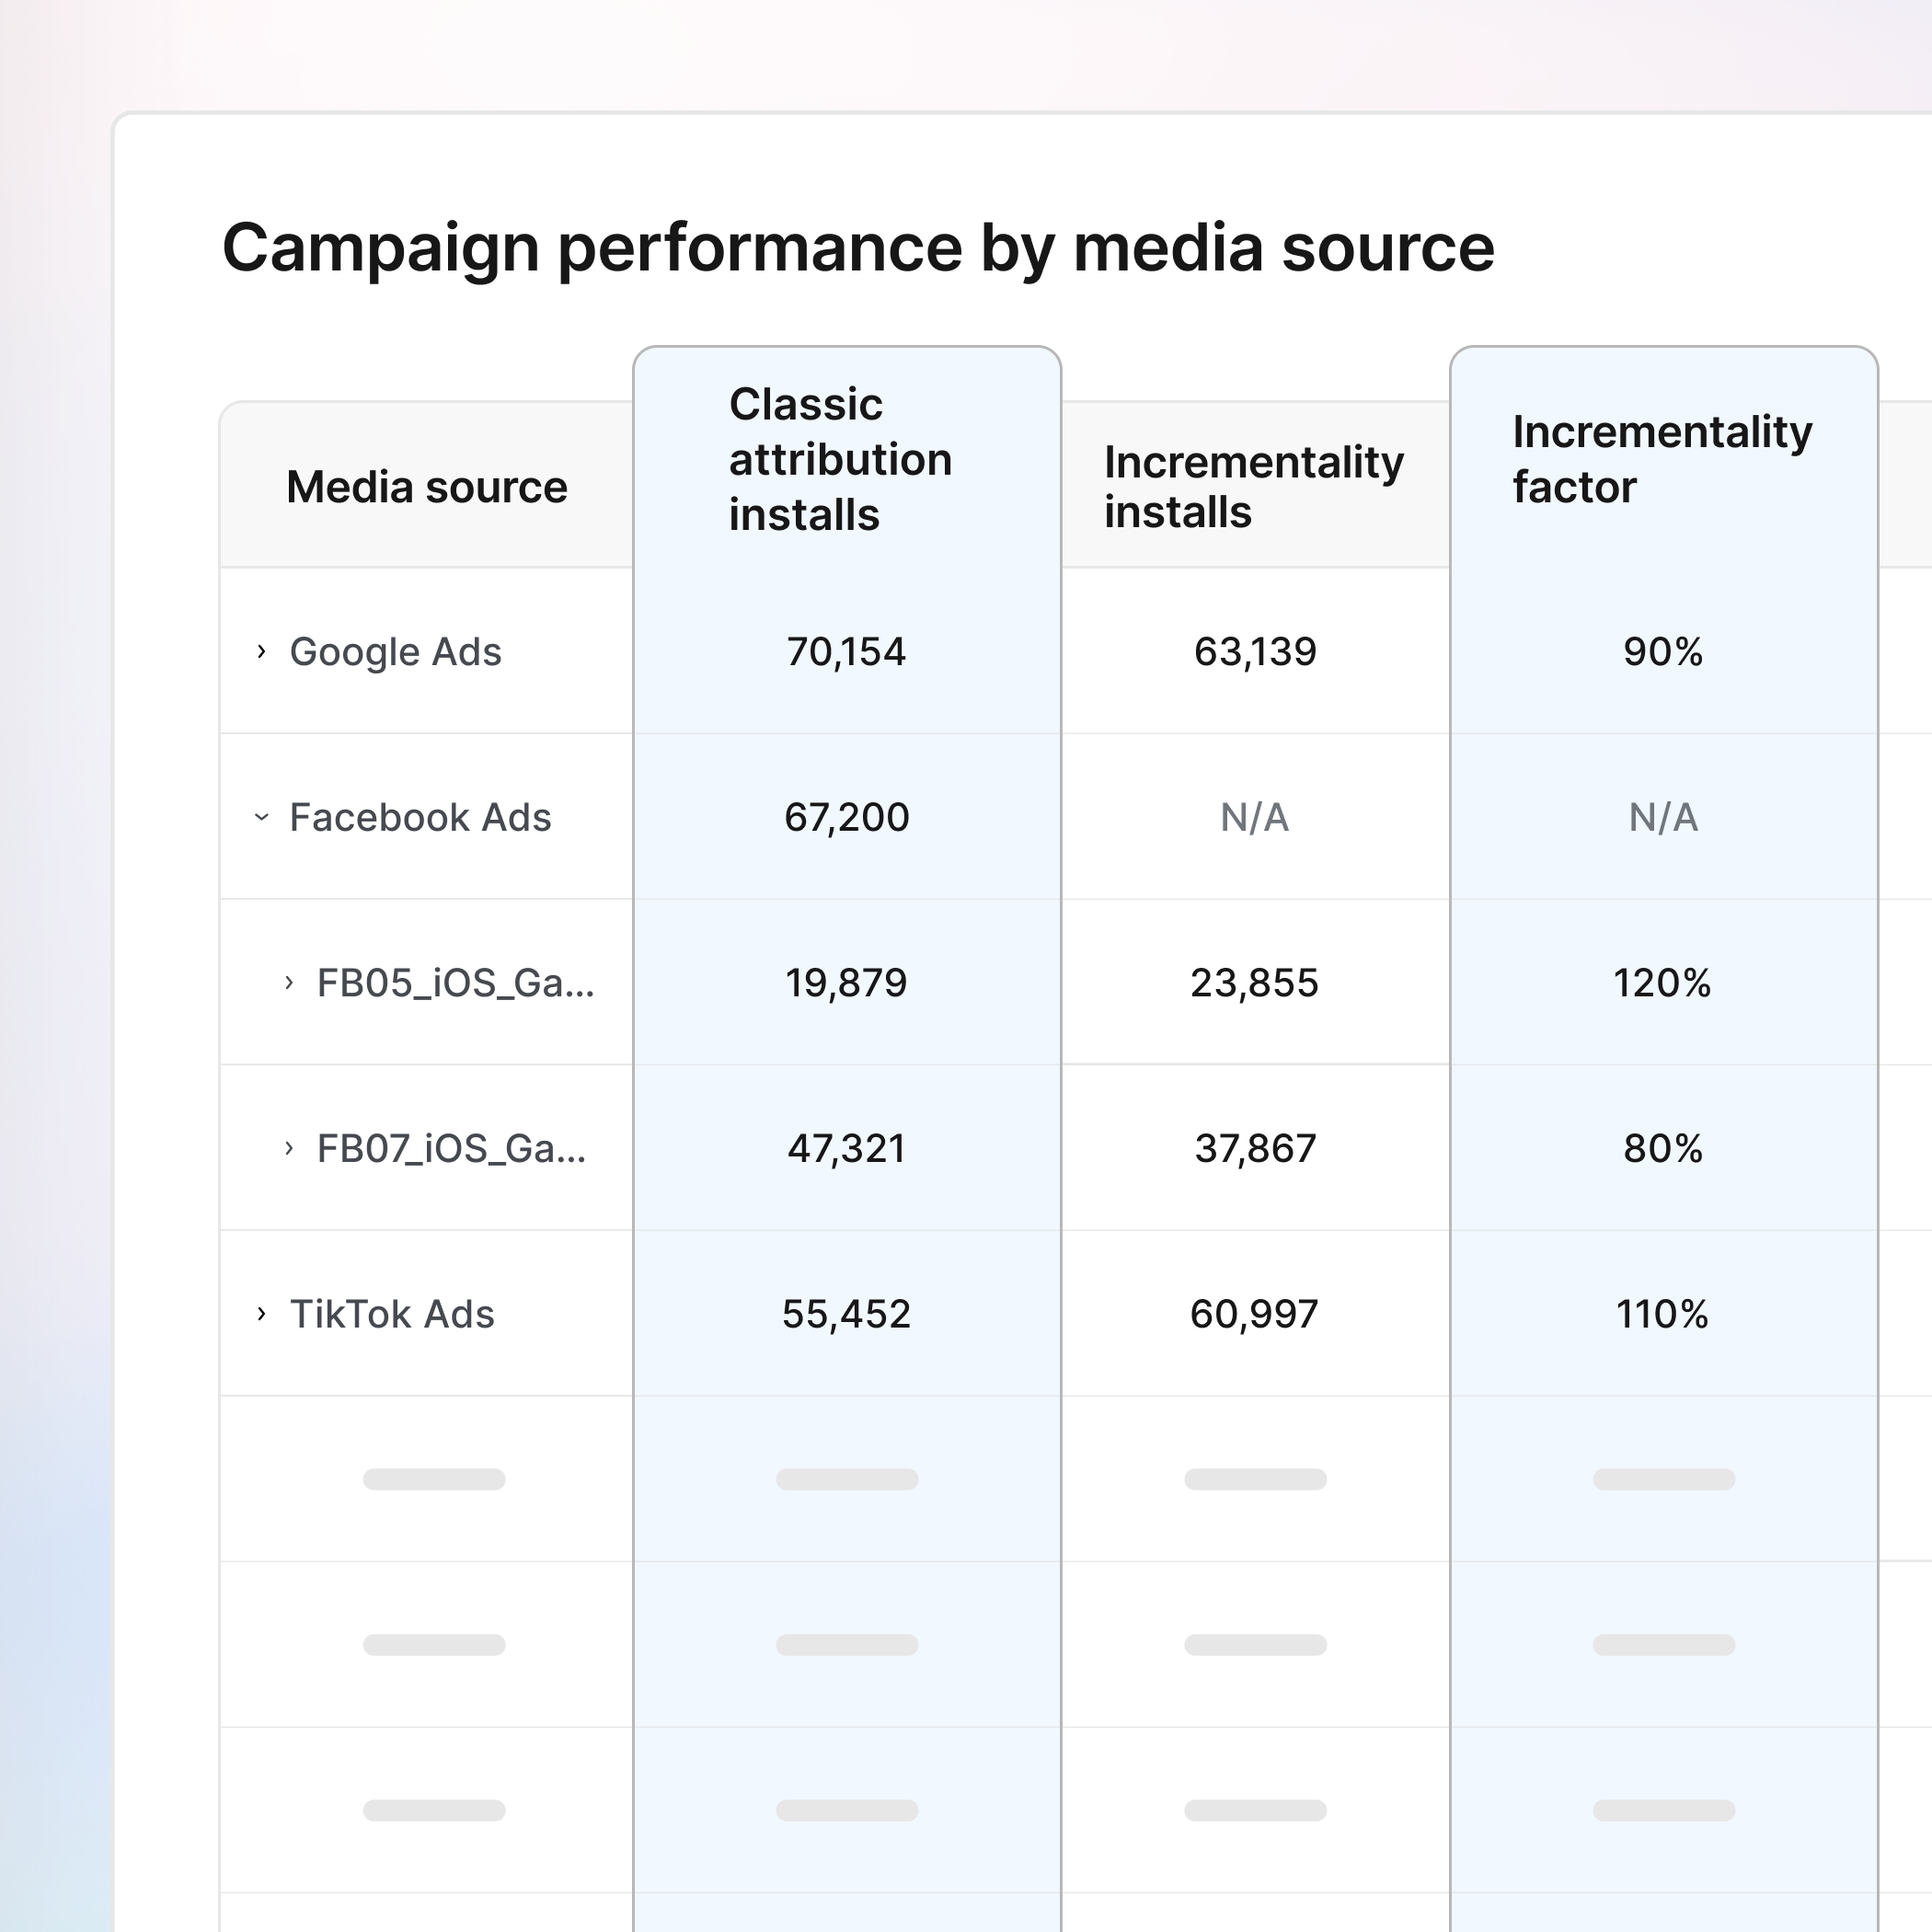
Task: Click the Google Ads label
Action: [395, 652]
